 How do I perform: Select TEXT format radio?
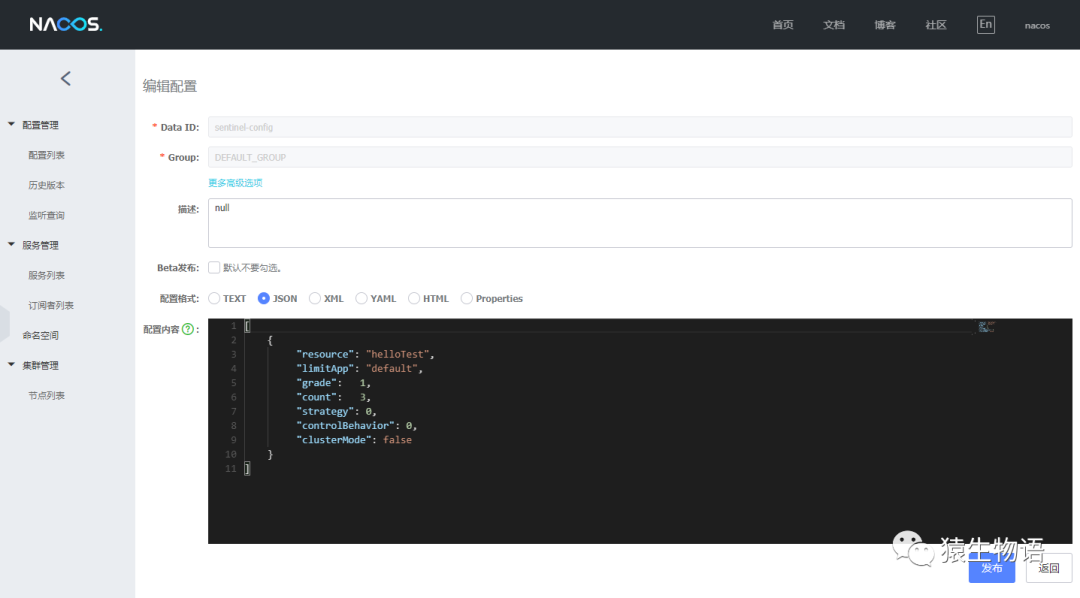coord(214,298)
